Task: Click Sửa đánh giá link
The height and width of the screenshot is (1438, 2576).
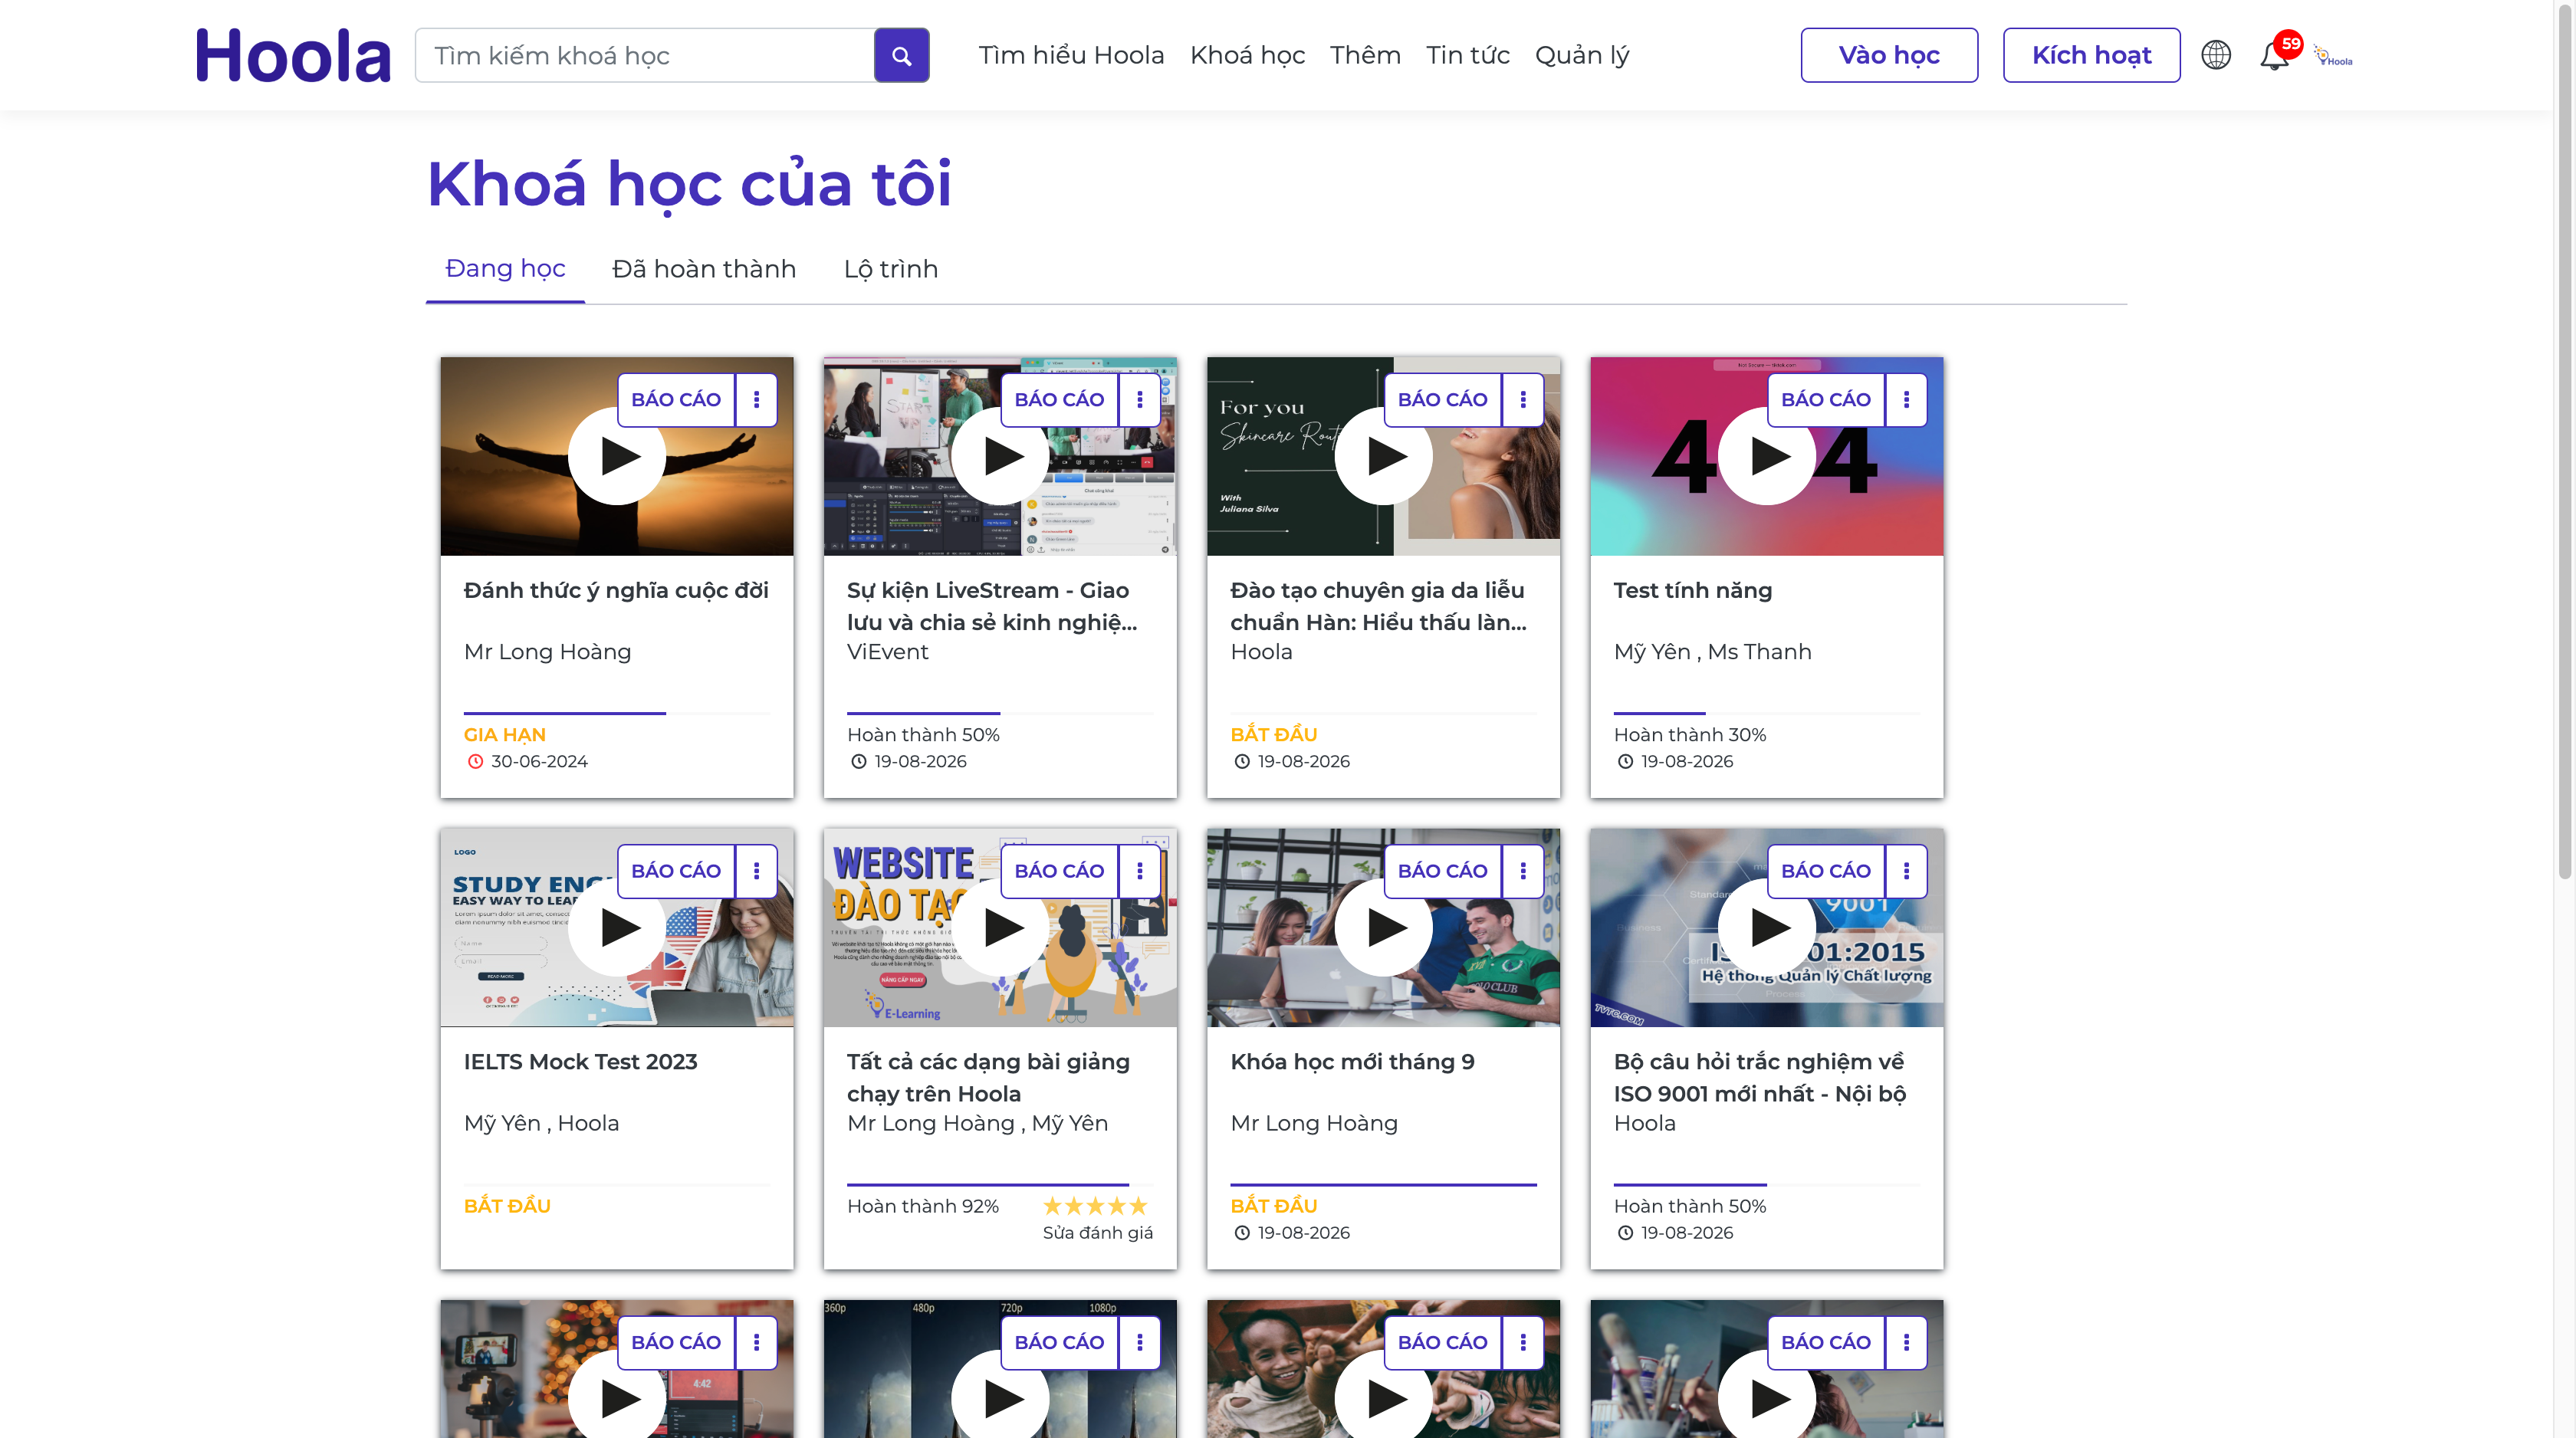Action: pos(1097,1233)
